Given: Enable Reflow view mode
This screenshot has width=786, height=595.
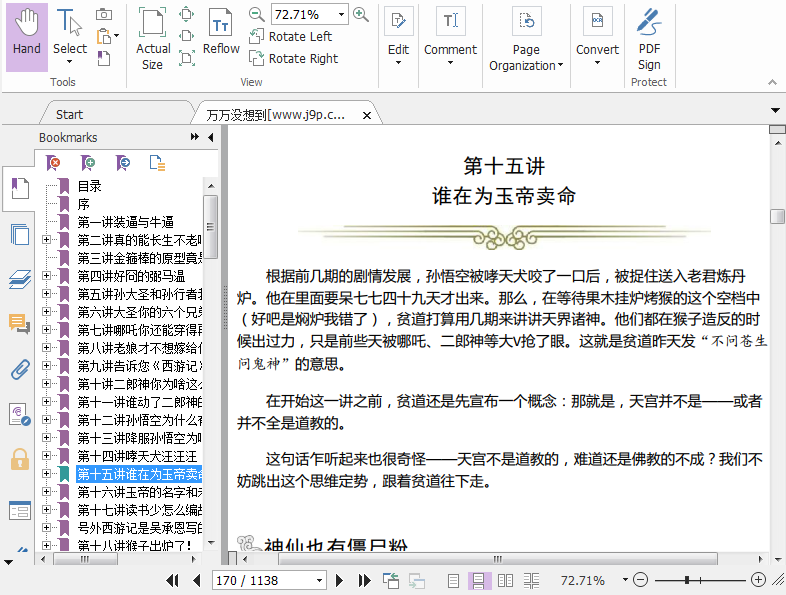Looking at the screenshot, I should tap(221, 32).
